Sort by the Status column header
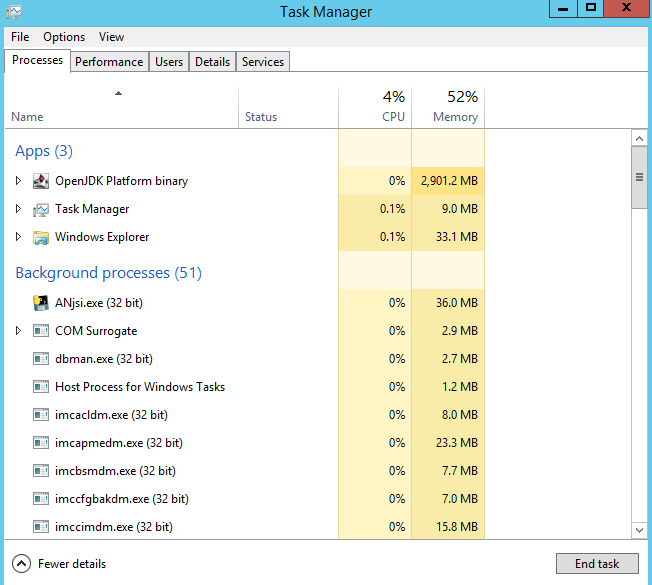Screen dimensions: 652x585 289,108
